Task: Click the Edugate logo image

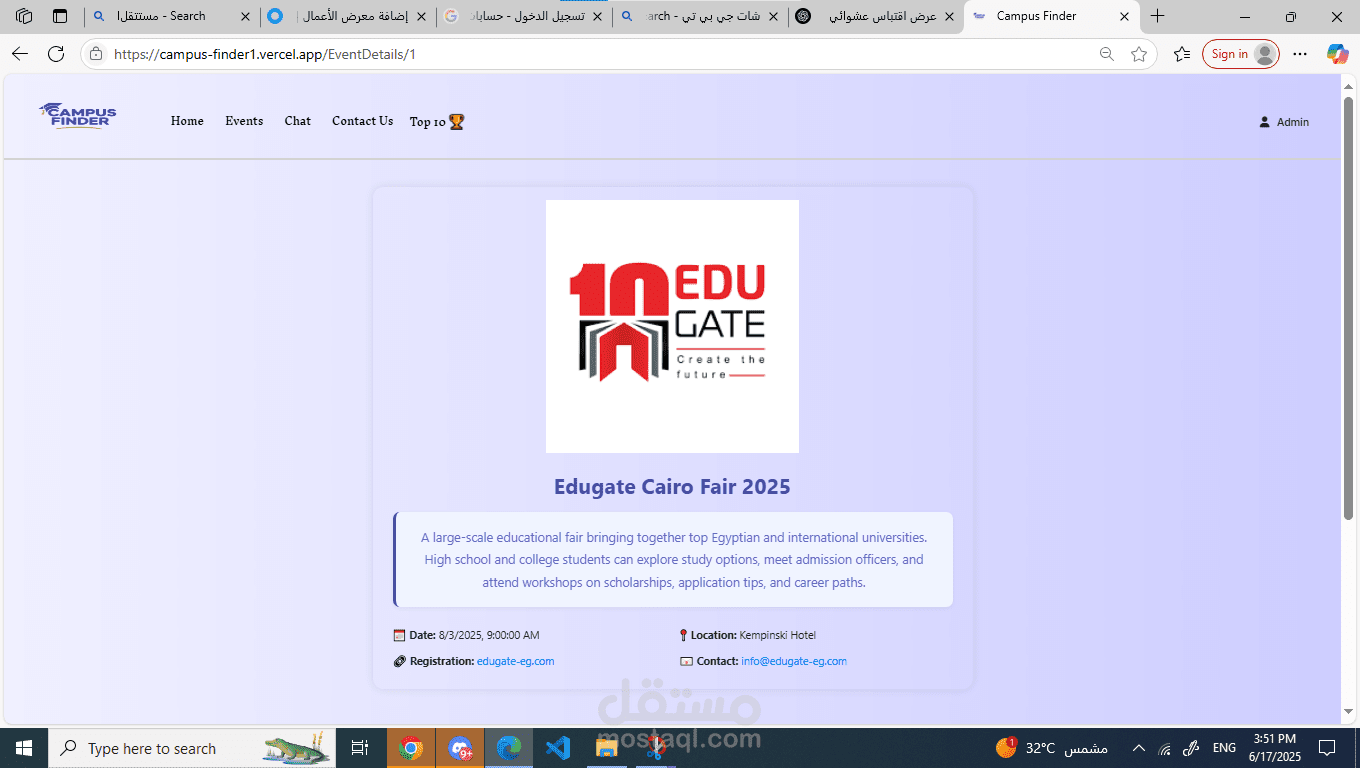Action: pos(672,326)
